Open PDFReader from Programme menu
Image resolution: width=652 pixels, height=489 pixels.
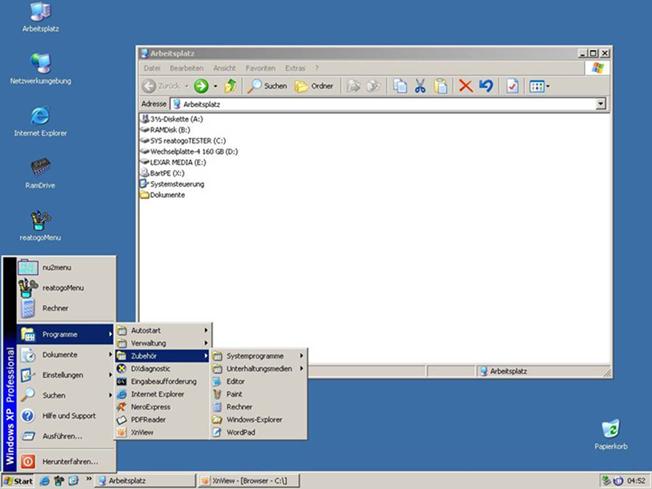(x=163, y=420)
